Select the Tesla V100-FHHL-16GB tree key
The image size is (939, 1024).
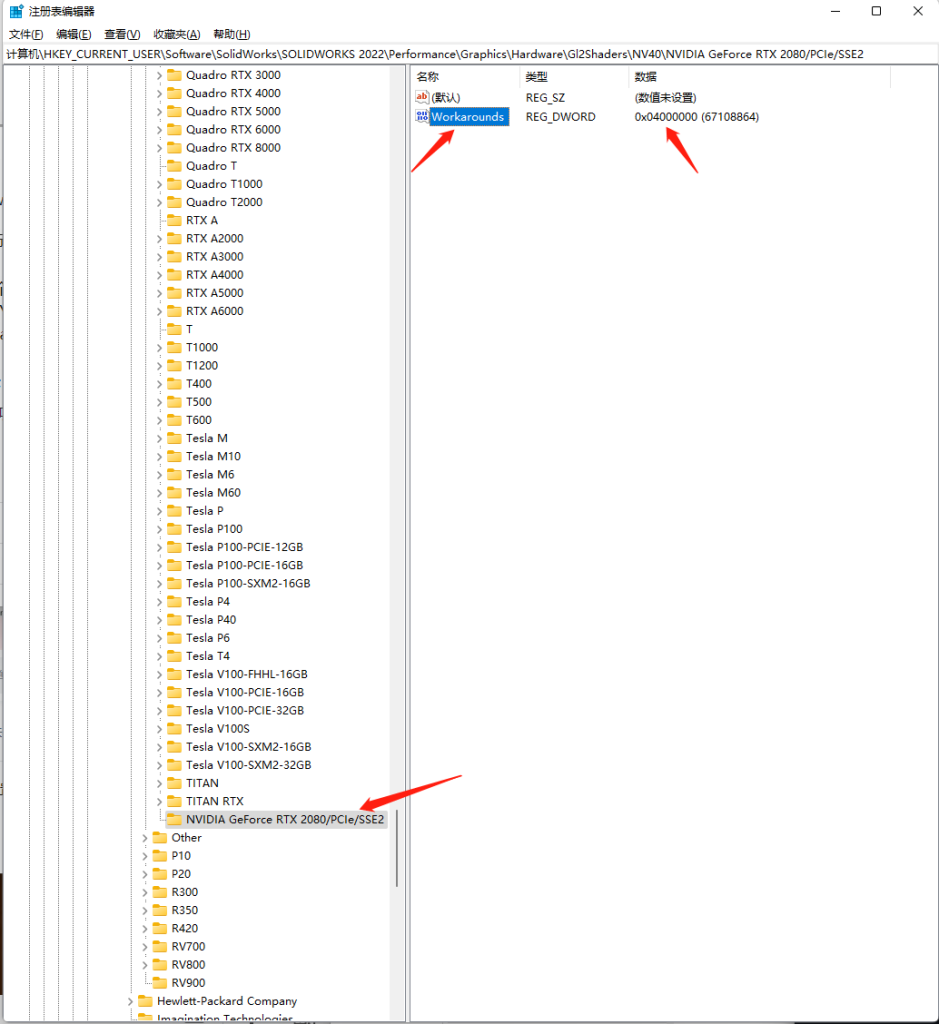[246, 674]
